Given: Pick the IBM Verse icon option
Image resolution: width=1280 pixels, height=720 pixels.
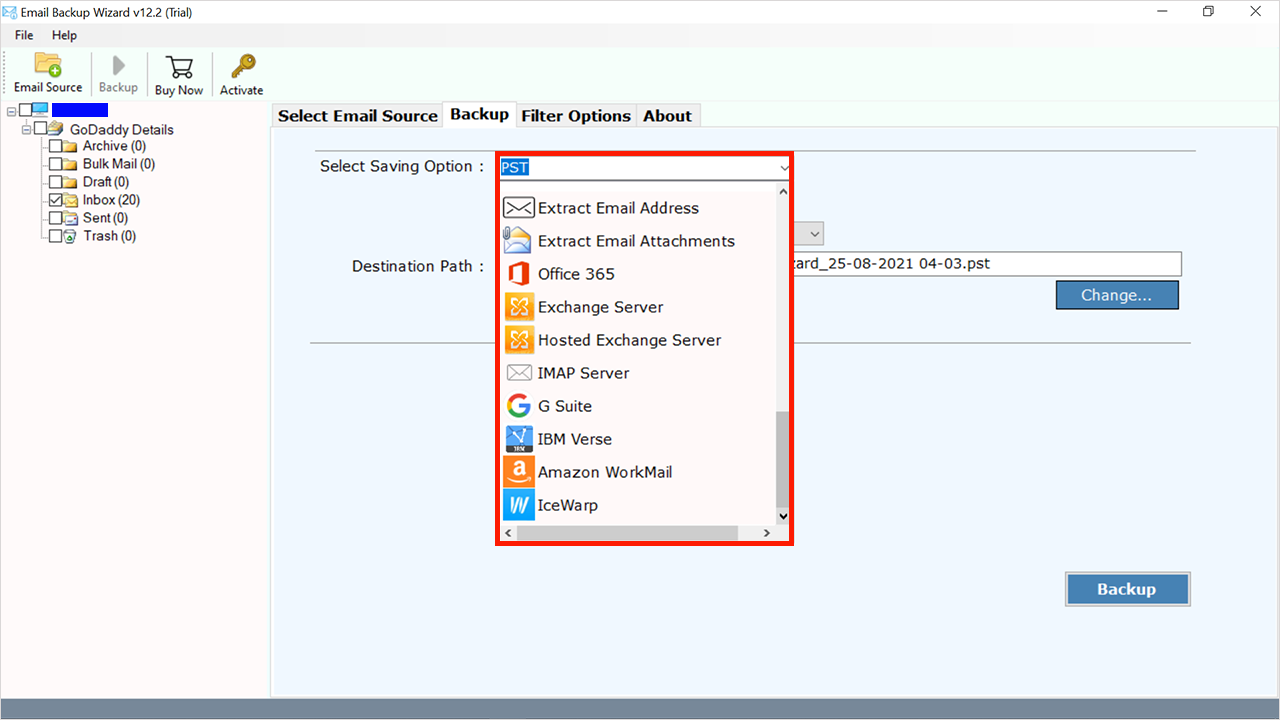Looking at the screenshot, I should tap(518, 439).
